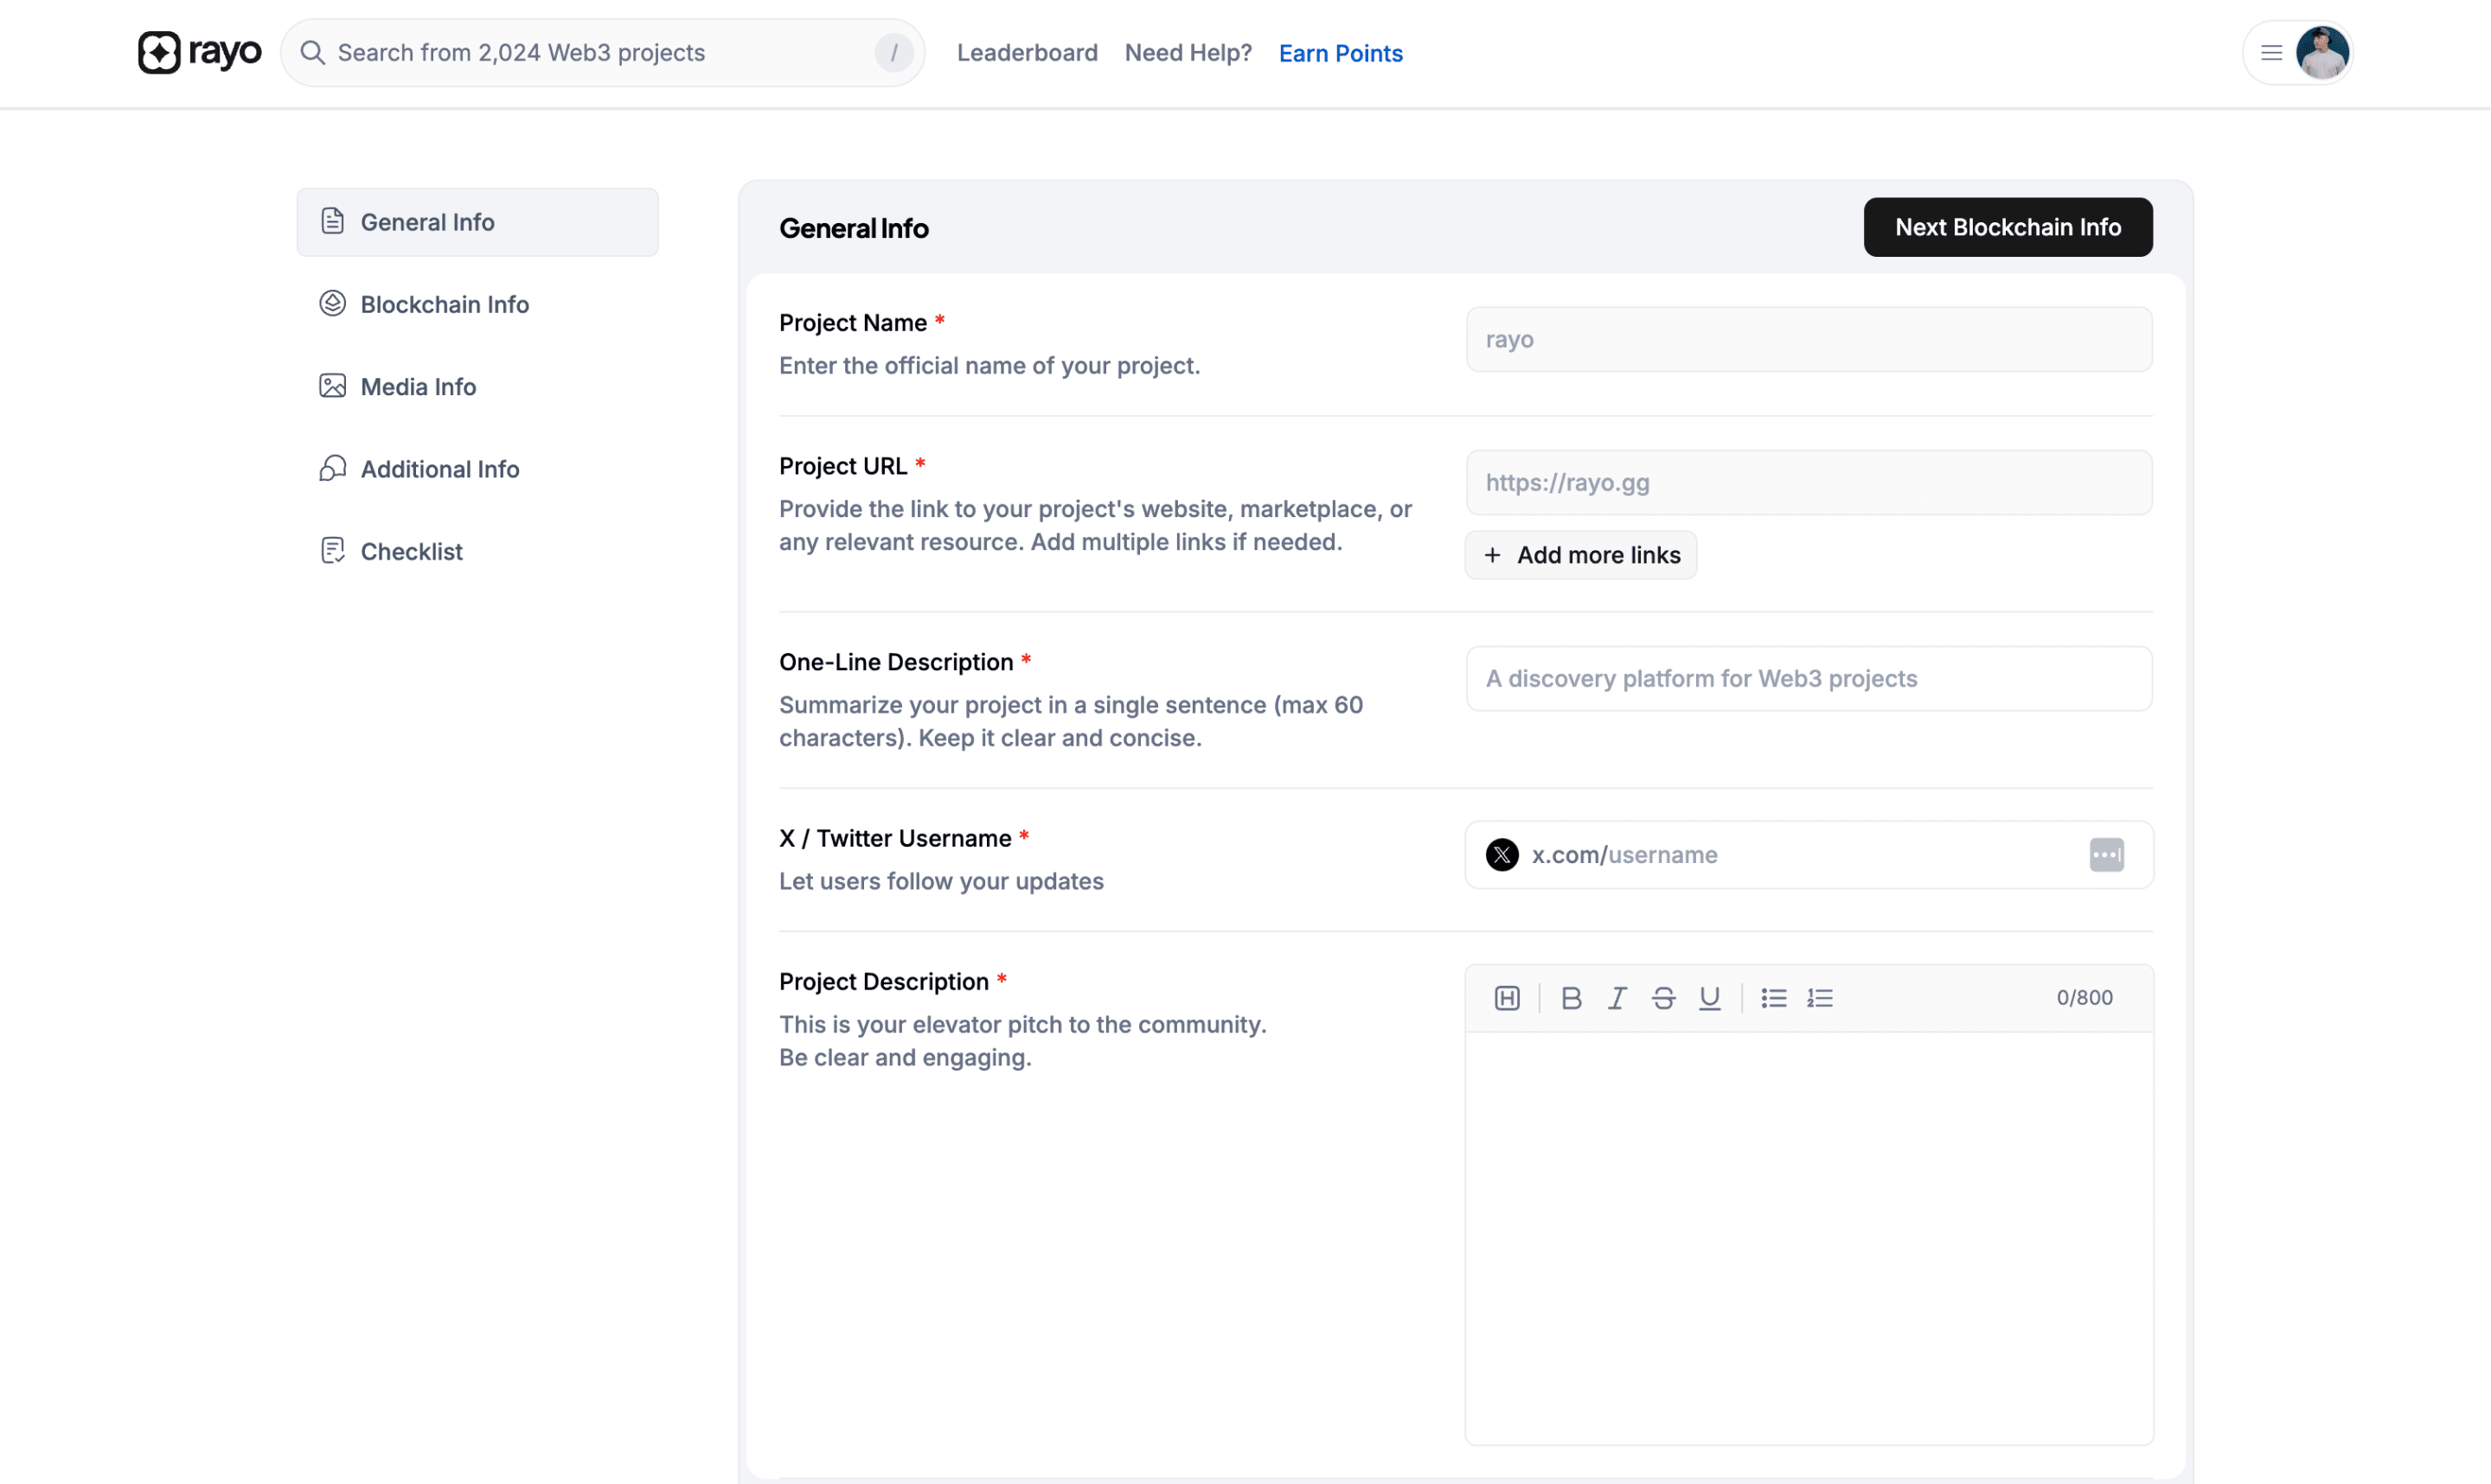Click the Heading format icon in editor
This screenshot has height=1484, width=2491.
click(x=1507, y=998)
